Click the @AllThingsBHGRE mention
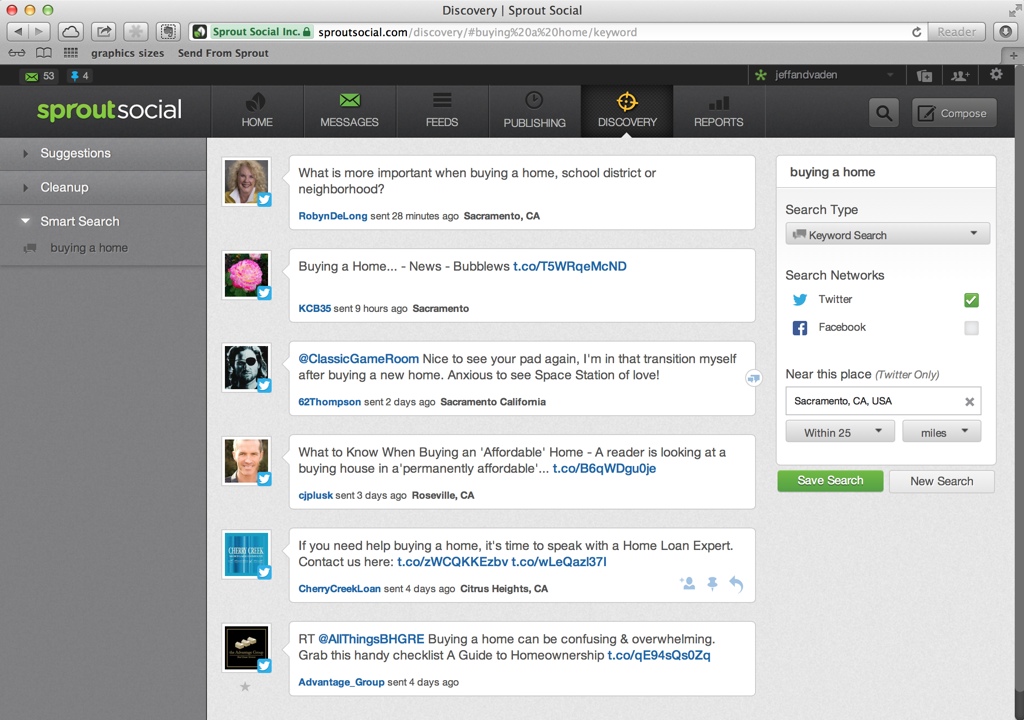Viewport: 1024px width, 720px height. (371, 639)
